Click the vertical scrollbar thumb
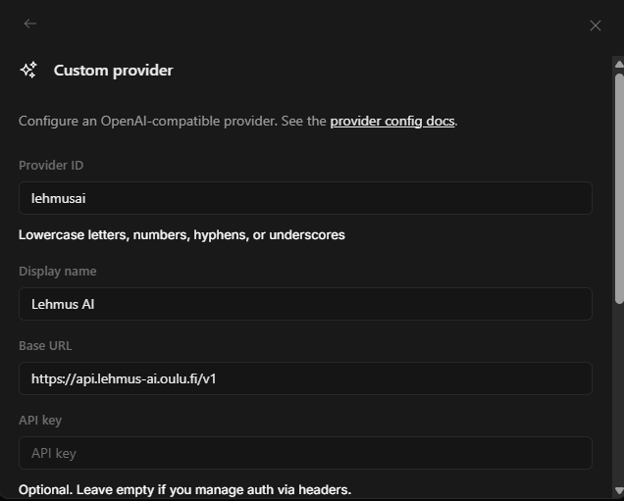624x501 pixels. coord(619,189)
